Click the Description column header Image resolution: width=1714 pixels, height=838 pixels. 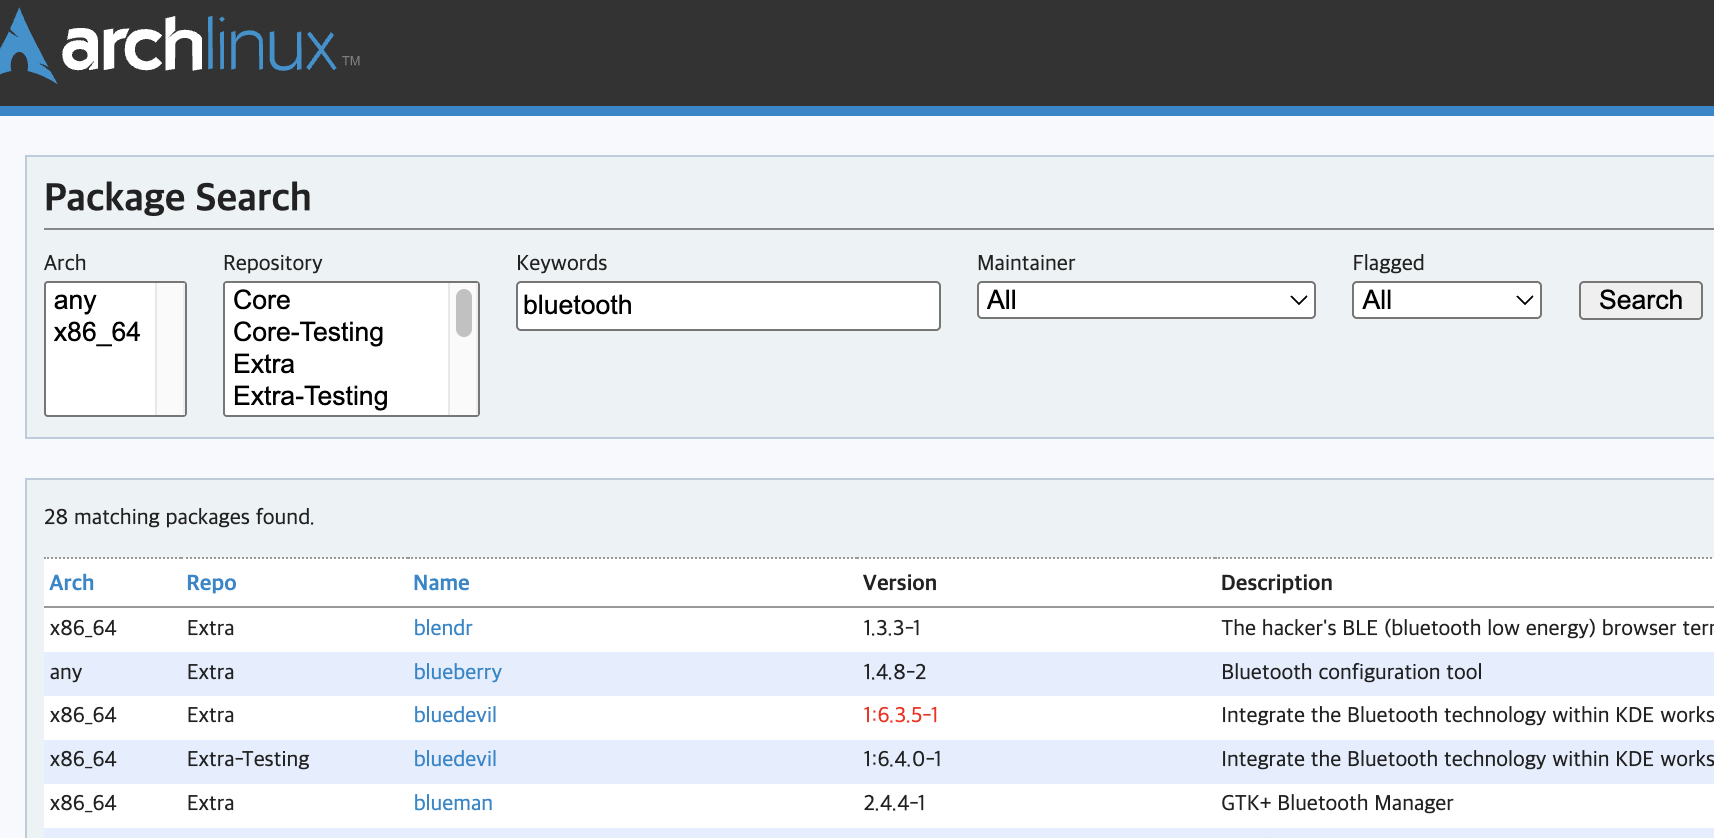pyautogui.click(x=1277, y=583)
